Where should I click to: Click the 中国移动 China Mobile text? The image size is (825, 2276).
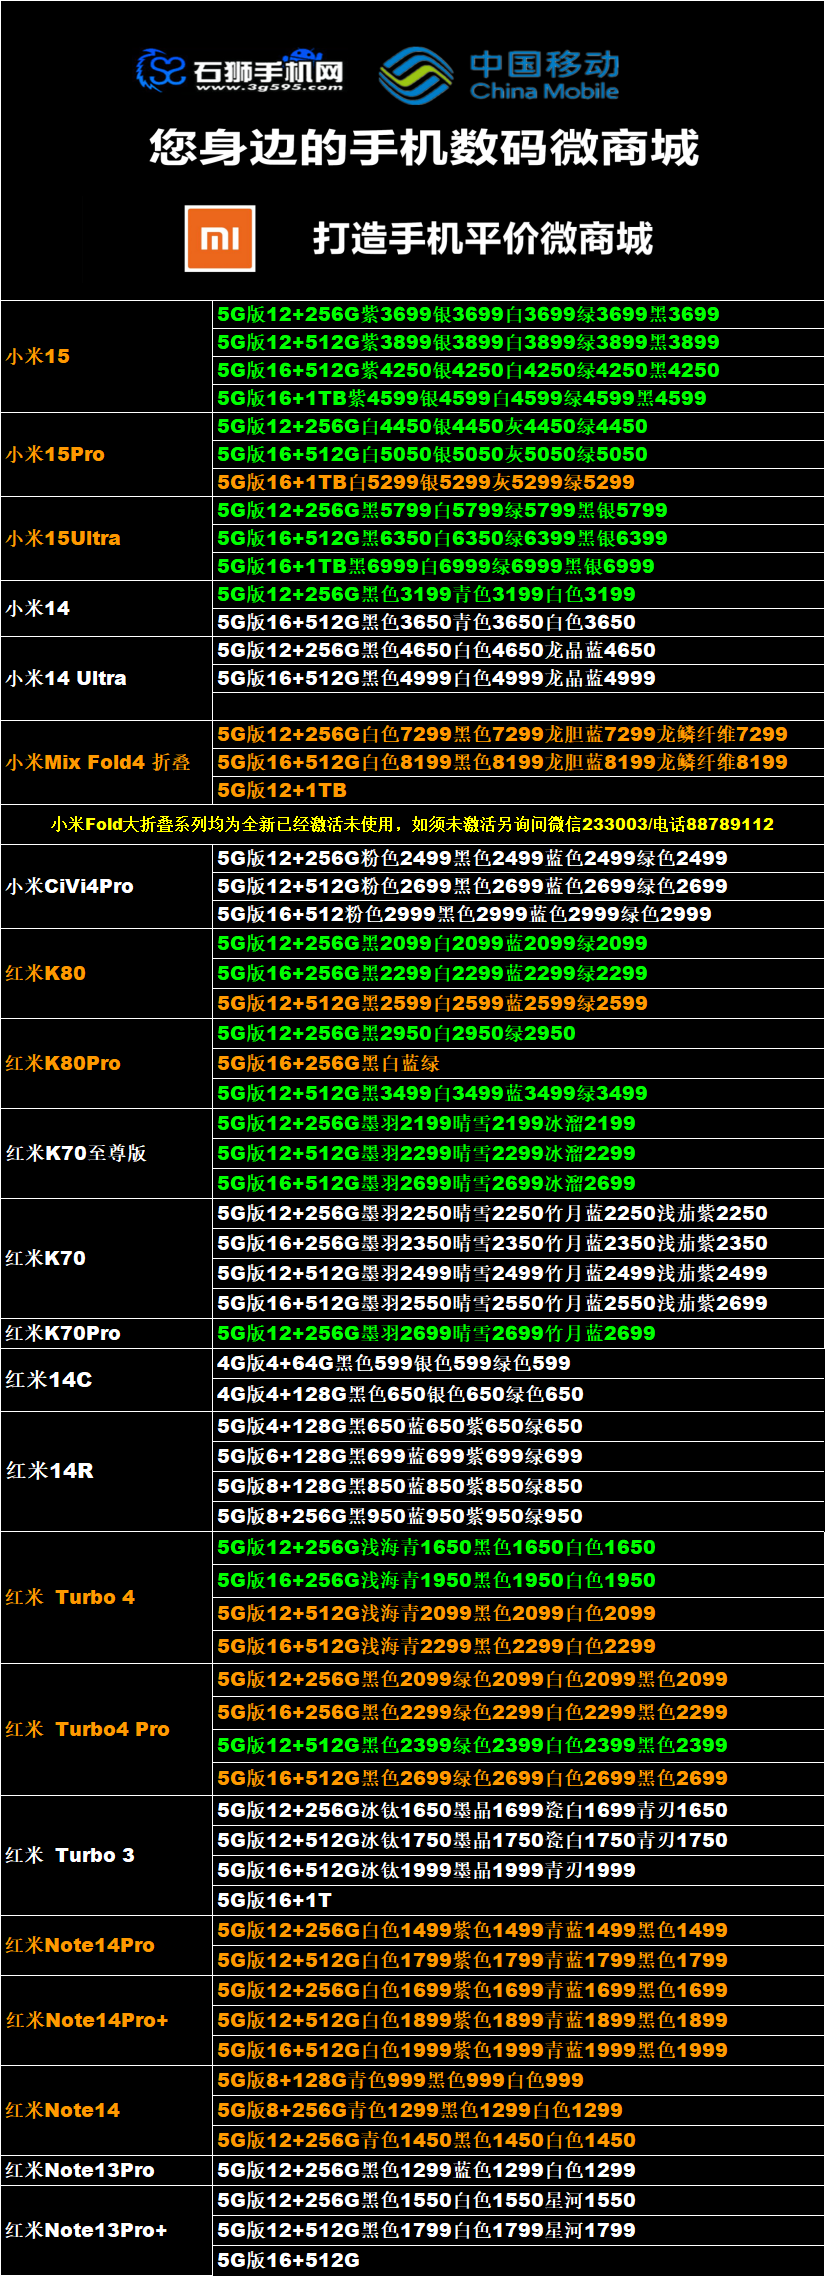545,75
